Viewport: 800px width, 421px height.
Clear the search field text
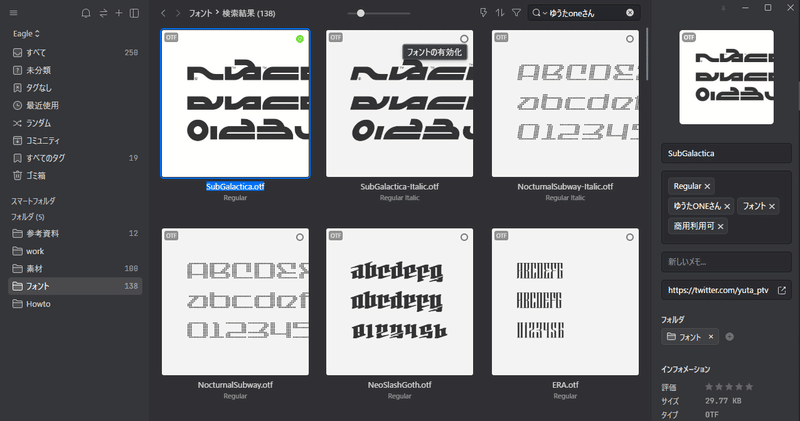point(630,13)
